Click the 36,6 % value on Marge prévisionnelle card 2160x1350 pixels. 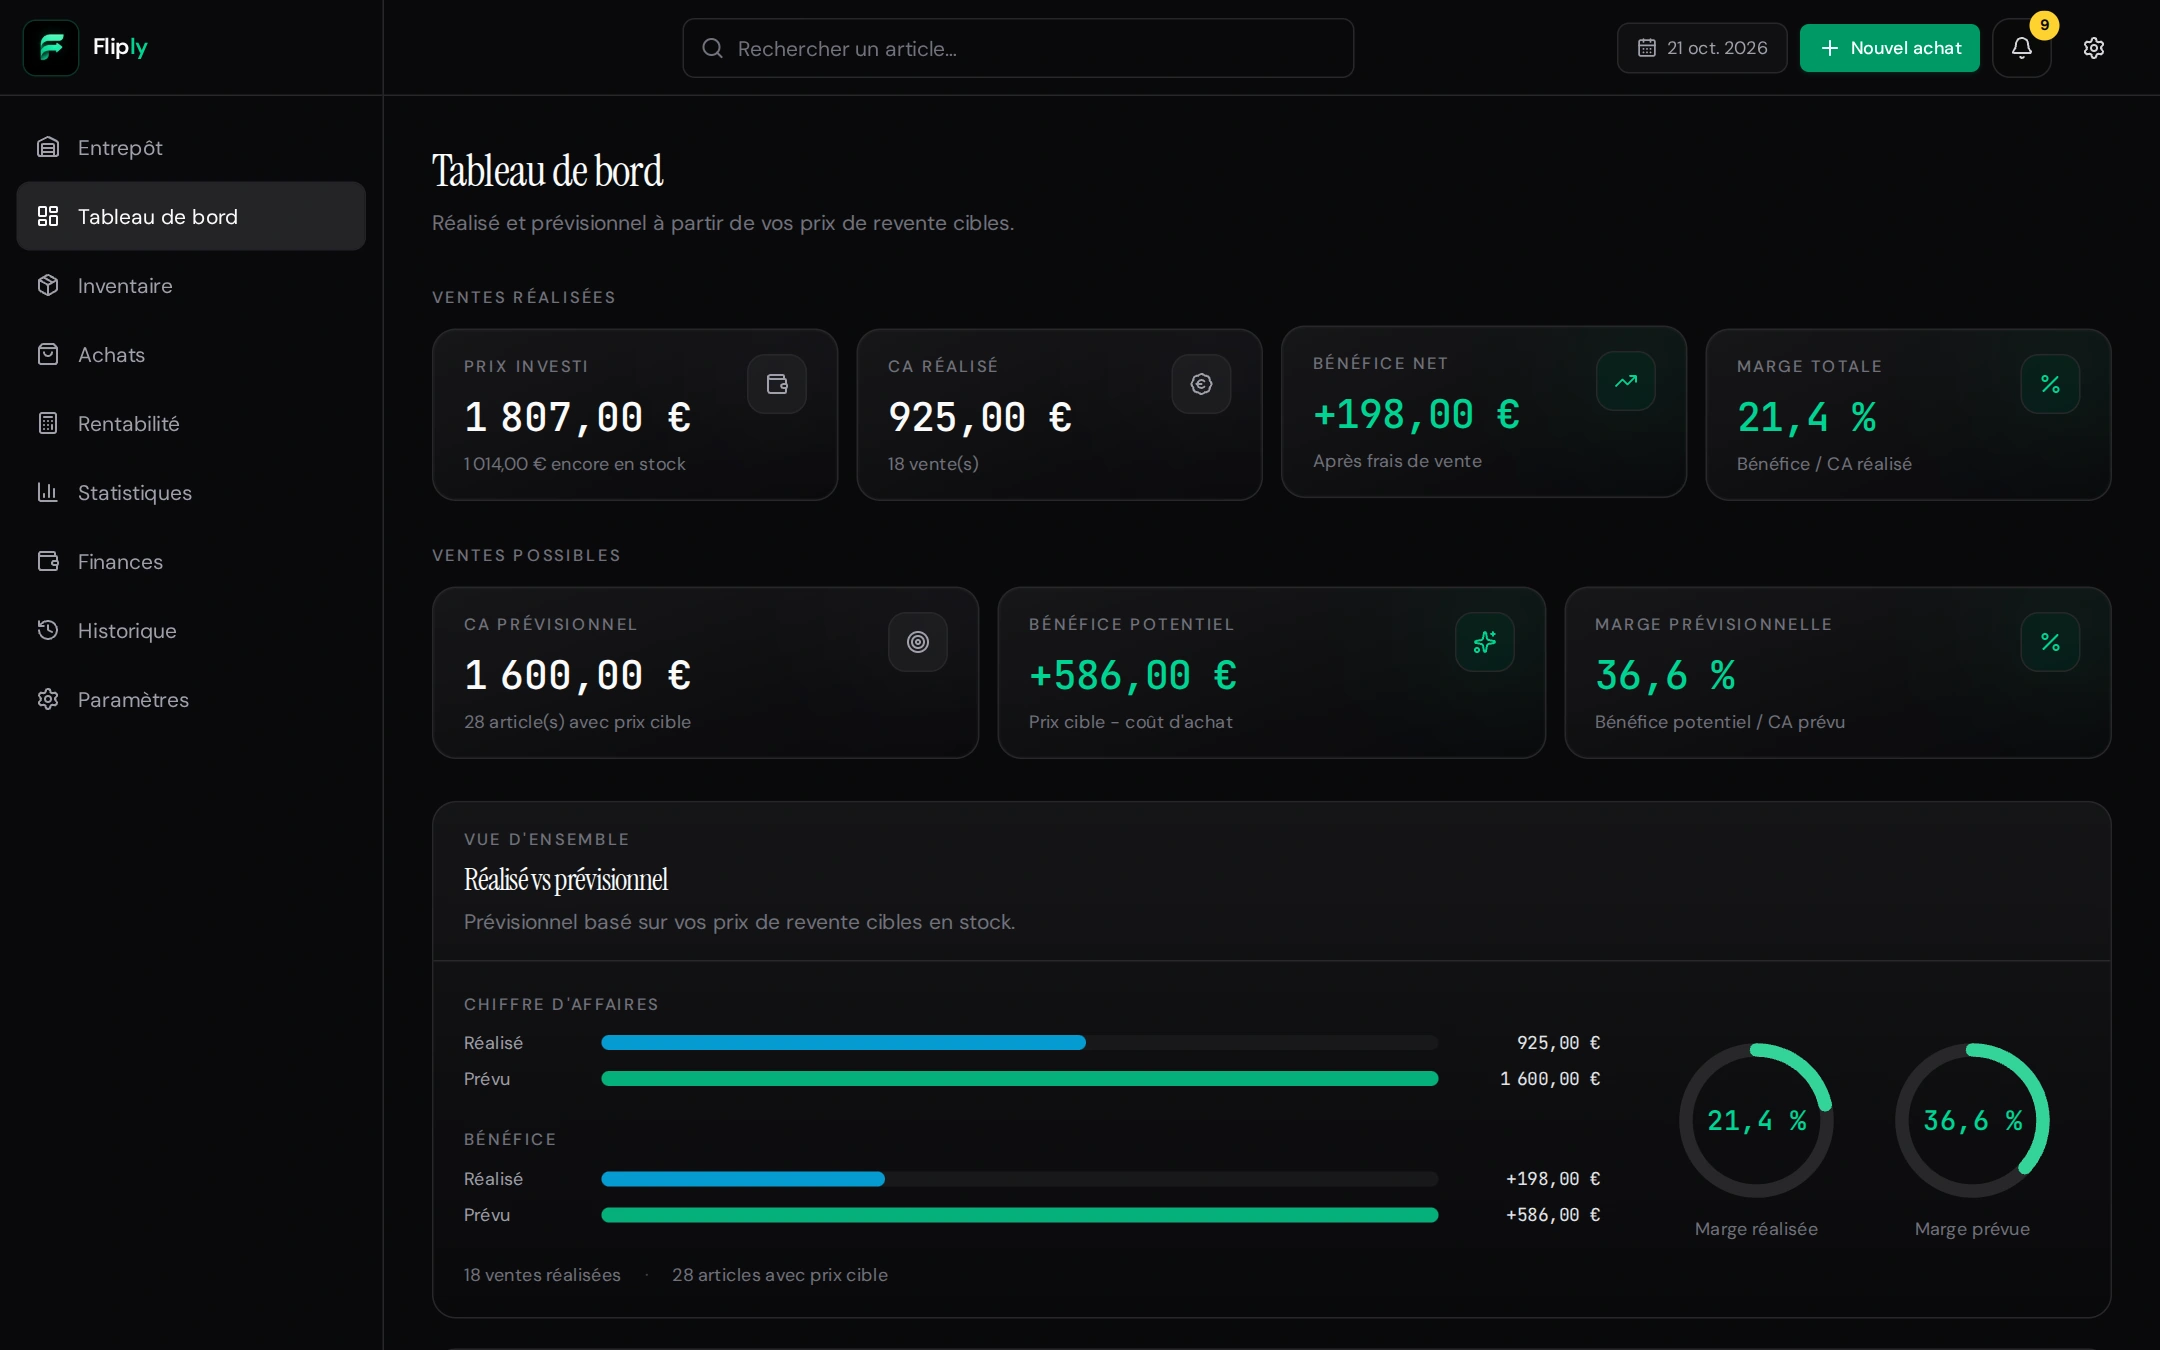(x=1665, y=675)
